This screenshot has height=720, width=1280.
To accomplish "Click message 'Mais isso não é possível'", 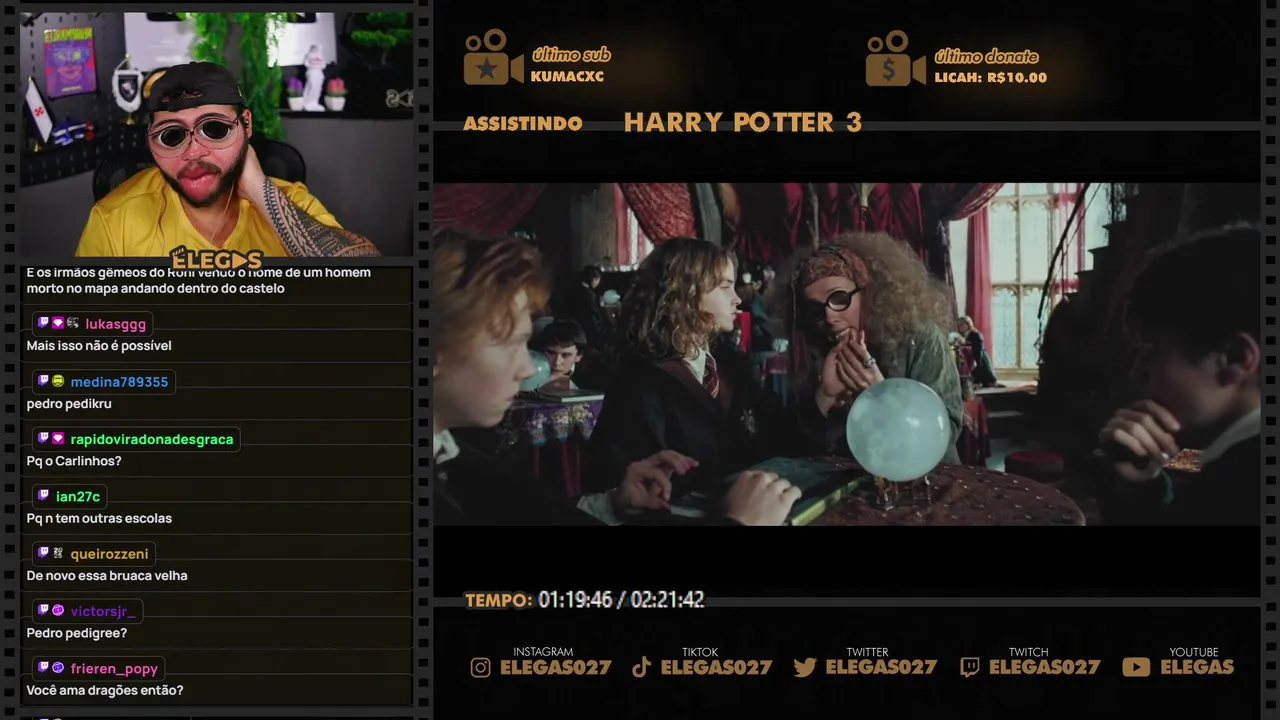I will [99, 346].
